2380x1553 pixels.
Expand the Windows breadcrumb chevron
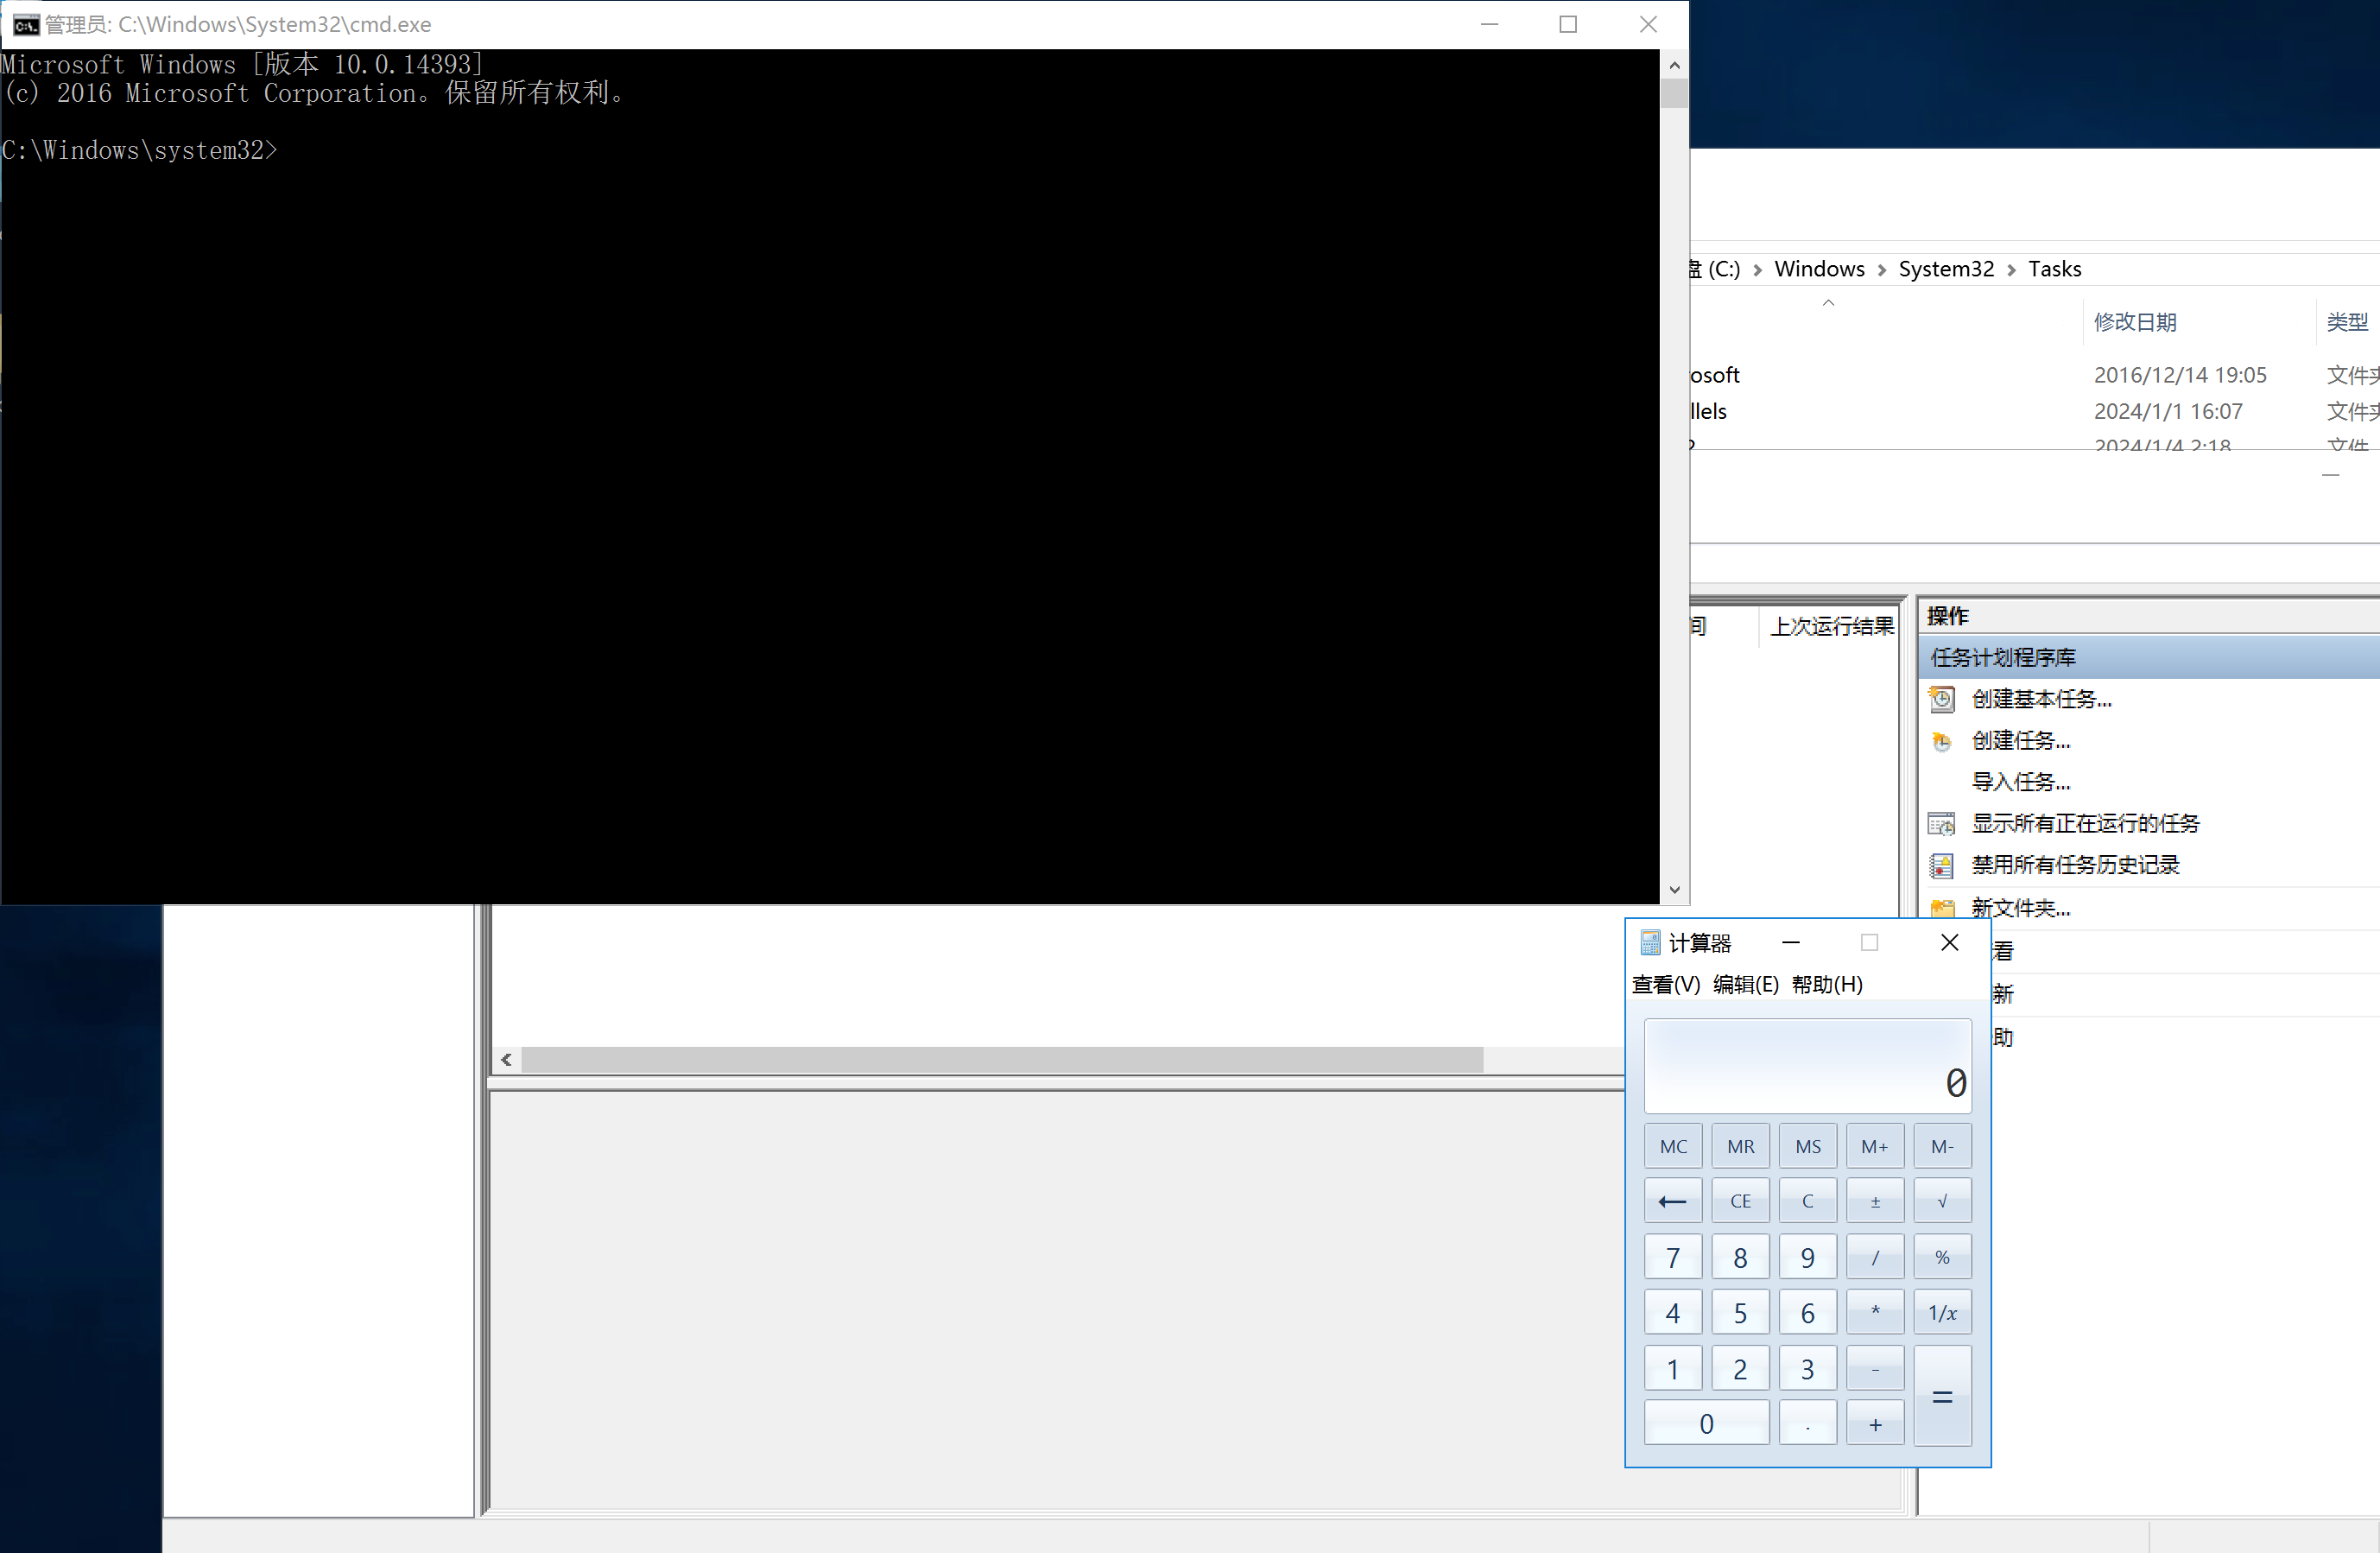(x=1881, y=270)
